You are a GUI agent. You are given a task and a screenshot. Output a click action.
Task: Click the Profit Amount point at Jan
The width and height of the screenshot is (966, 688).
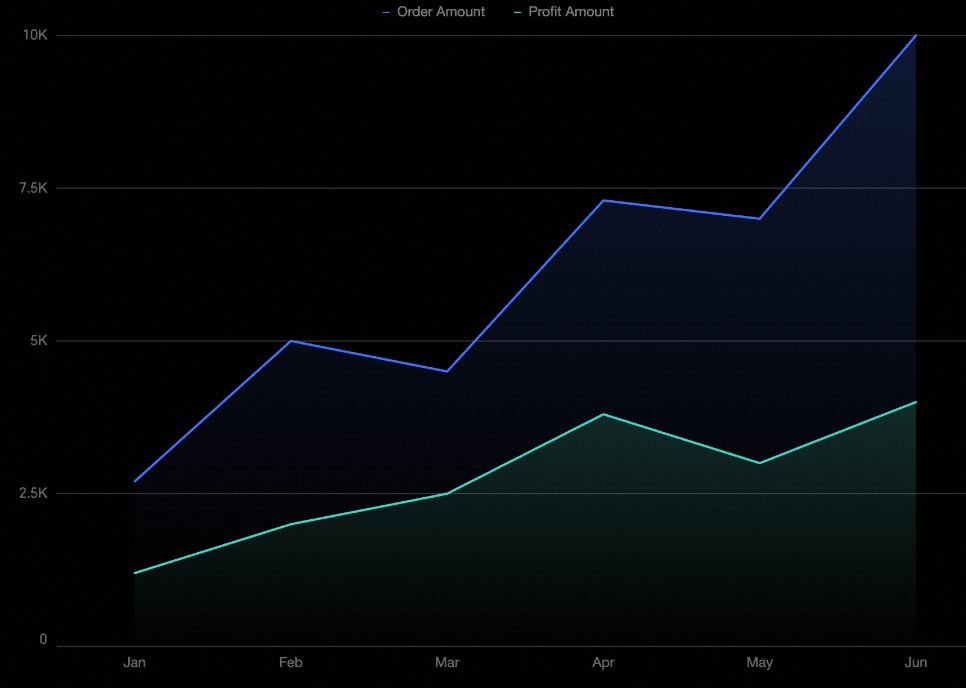point(134,573)
